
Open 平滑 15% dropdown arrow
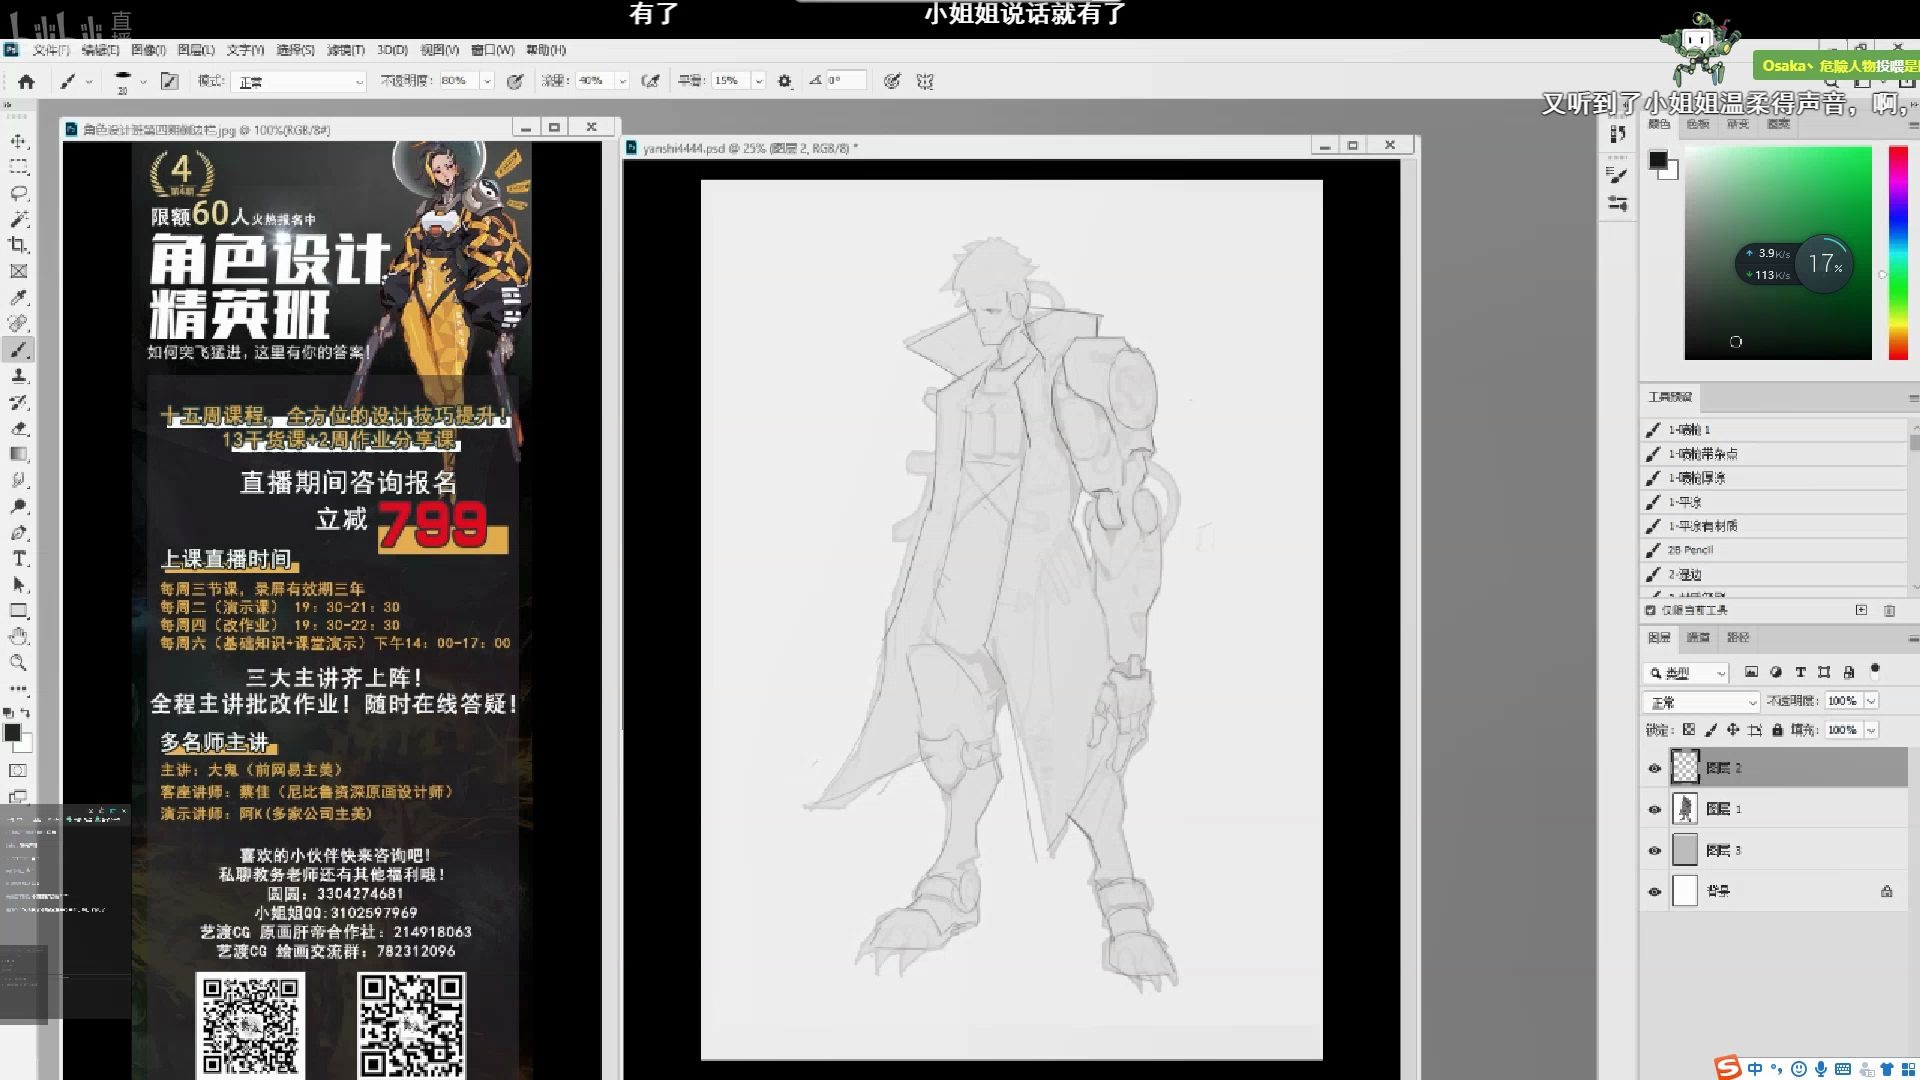759,81
